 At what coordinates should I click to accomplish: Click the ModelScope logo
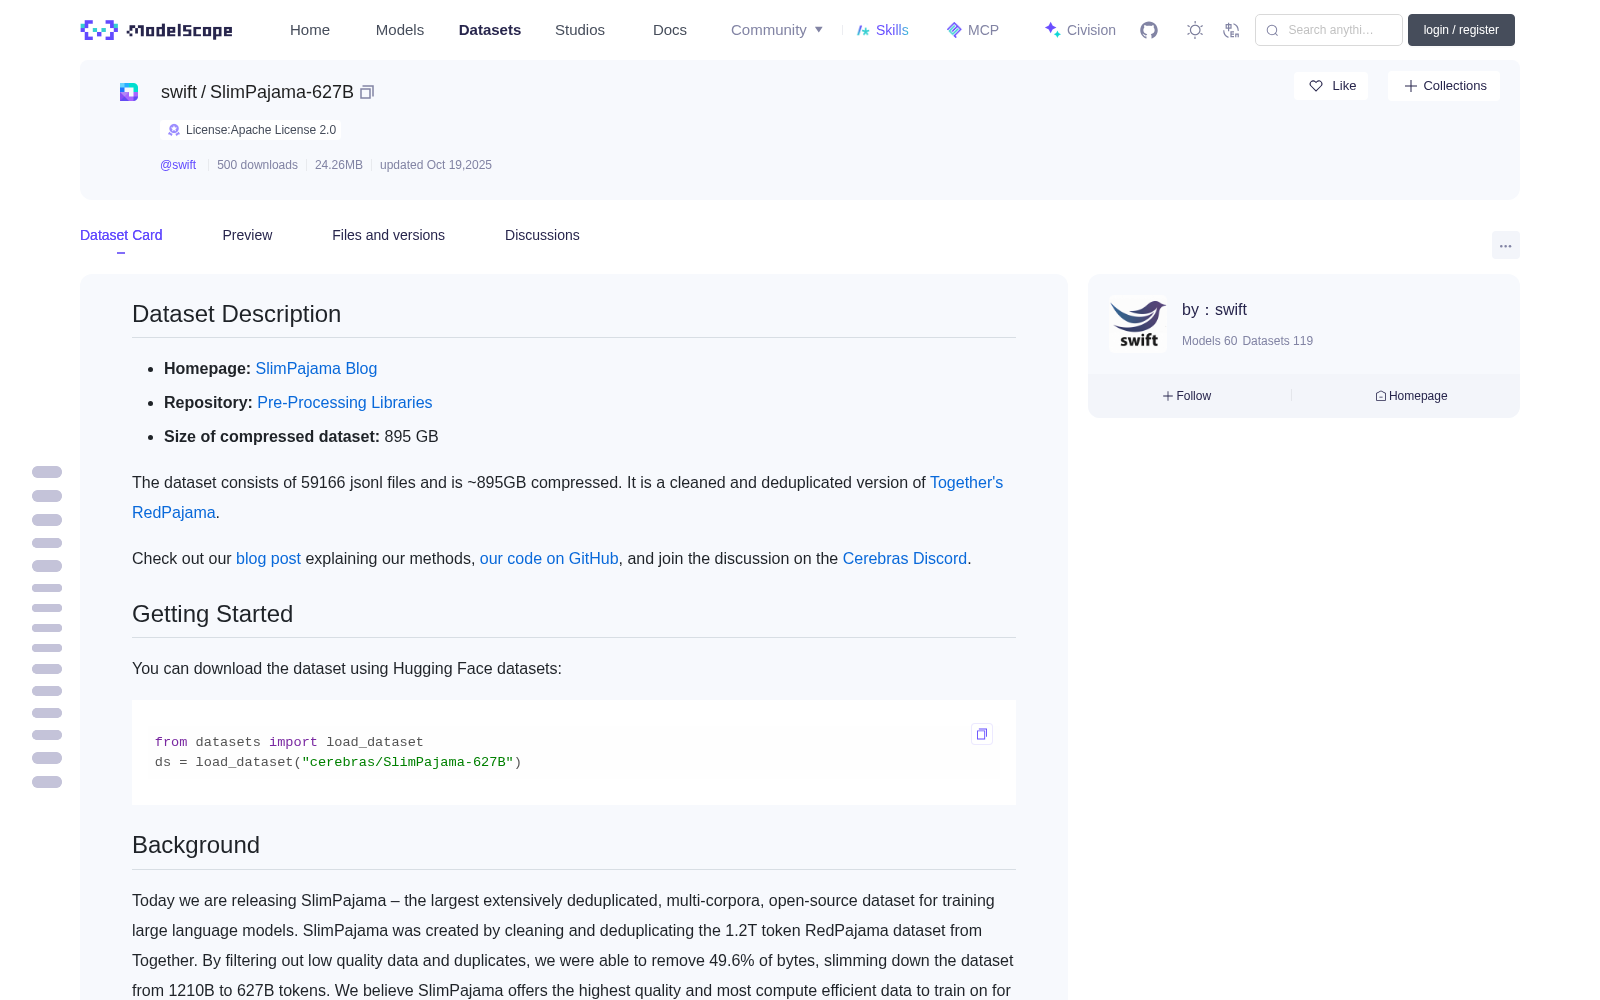156,30
